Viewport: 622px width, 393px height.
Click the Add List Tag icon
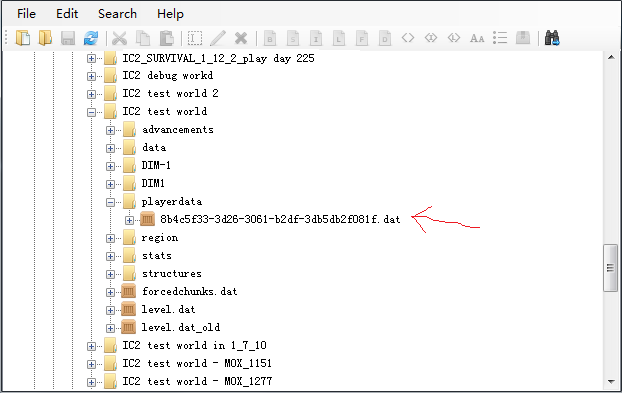[x=500, y=38]
